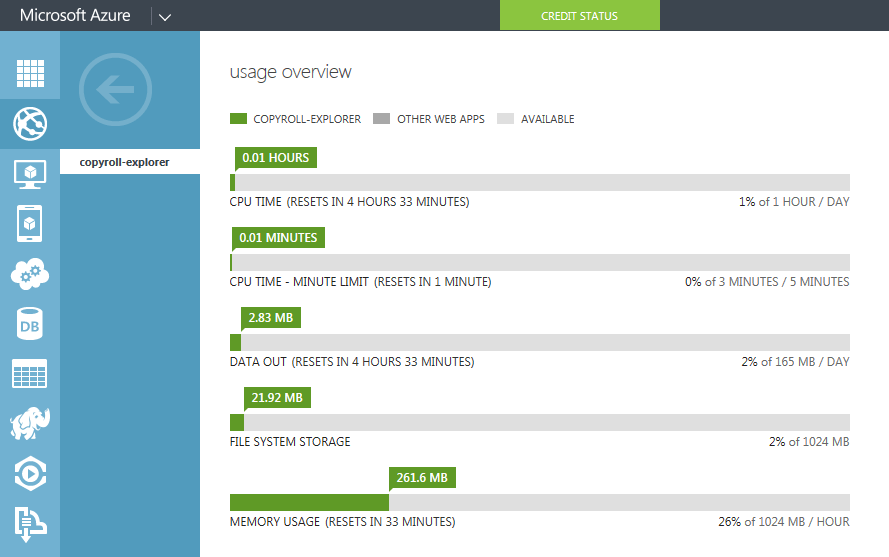The width and height of the screenshot is (889, 557).
Task: Click 'MEMORY USAGE (RESETS IN 33 MINUTES)' label
Action: [x=342, y=522]
